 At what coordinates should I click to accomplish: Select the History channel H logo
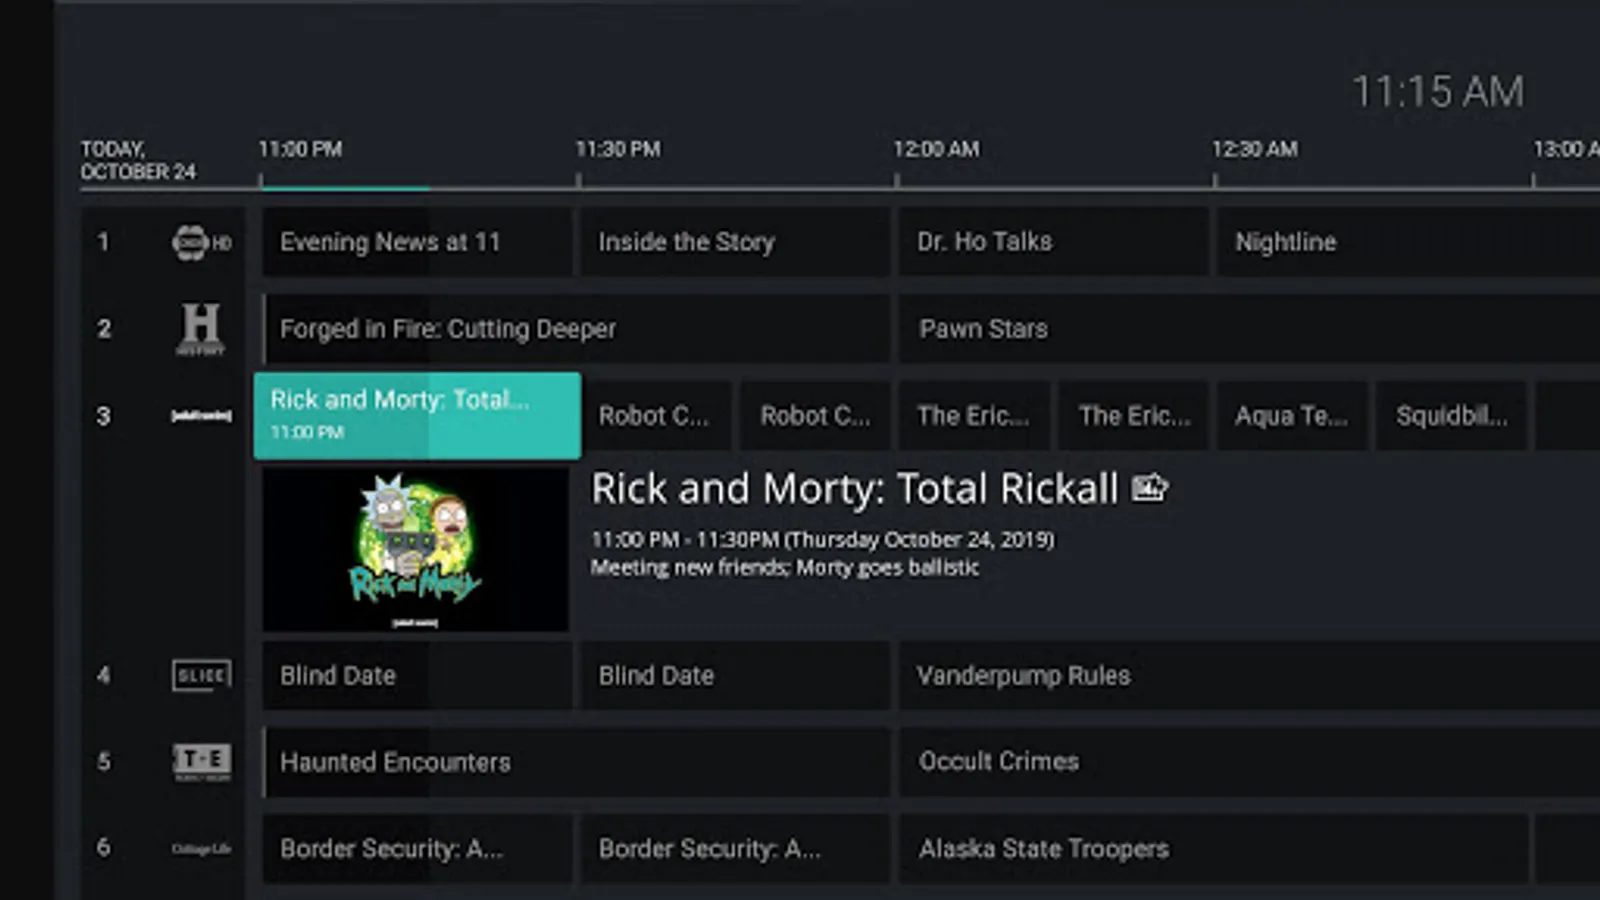(x=200, y=329)
